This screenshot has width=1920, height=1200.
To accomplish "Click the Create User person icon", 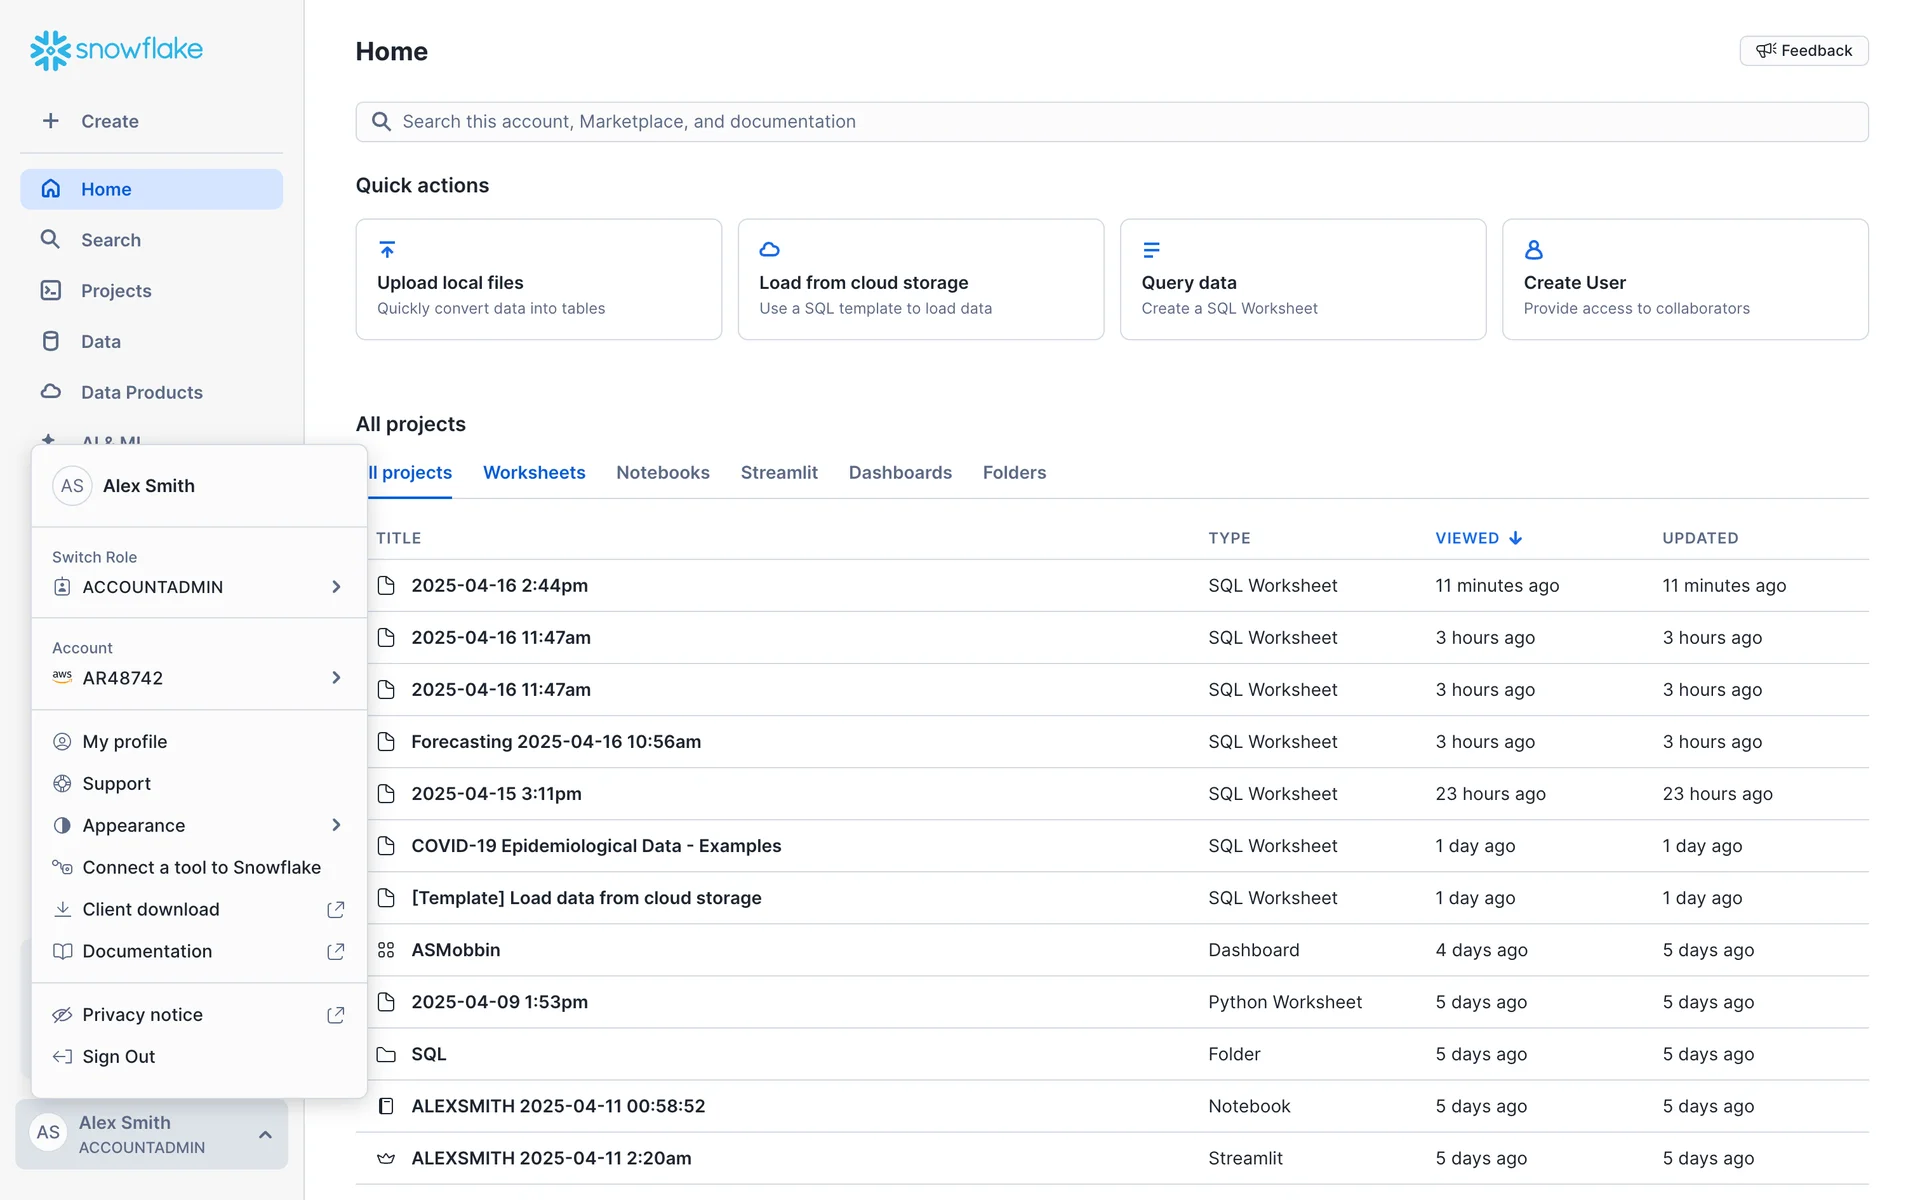I will pyautogui.click(x=1533, y=249).
